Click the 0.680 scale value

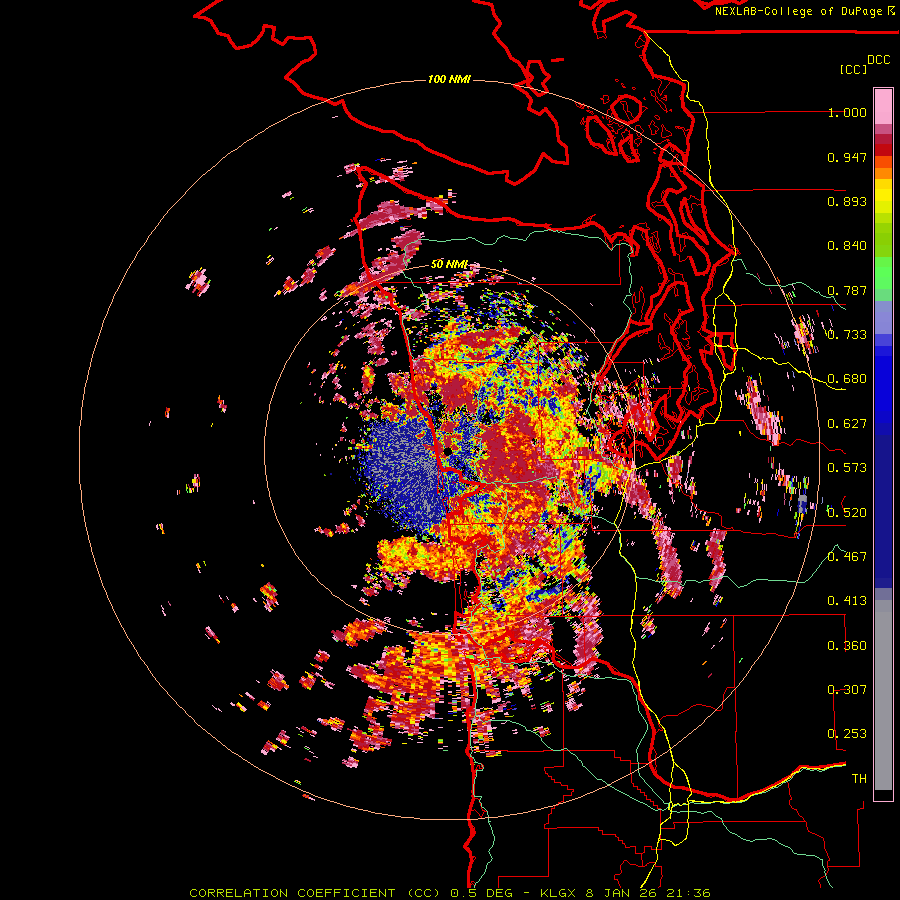click(847, 379)
